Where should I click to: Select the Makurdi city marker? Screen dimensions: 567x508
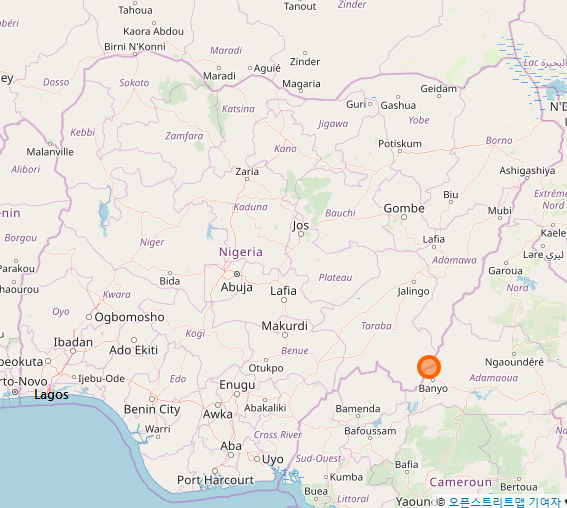pos(285,335)
